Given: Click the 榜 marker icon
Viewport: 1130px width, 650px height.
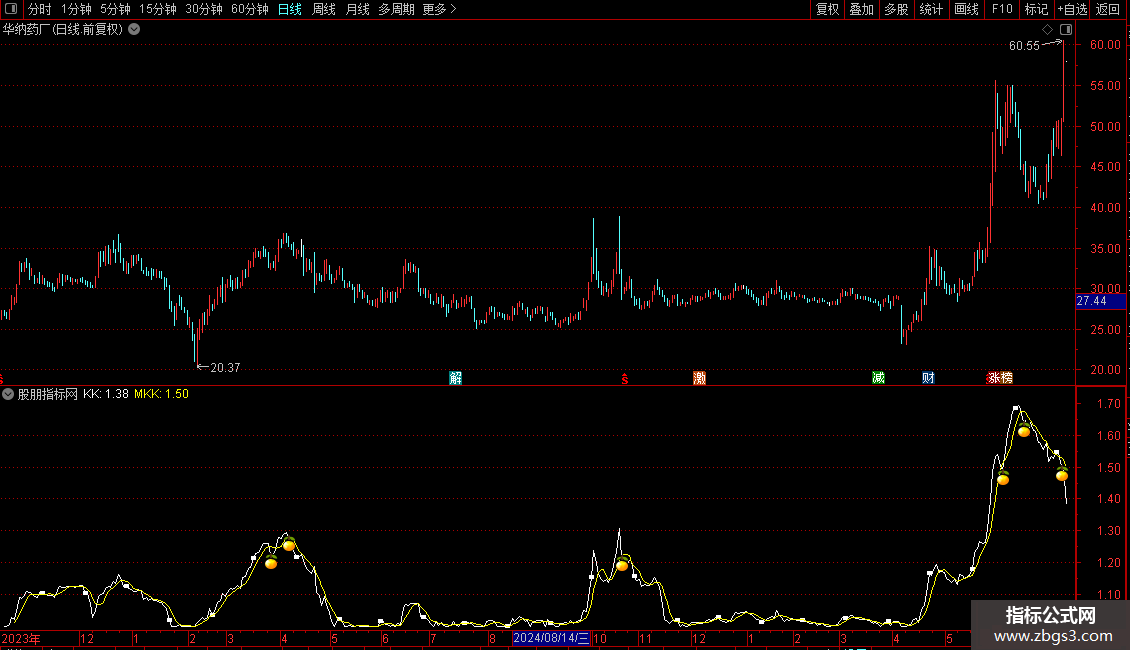Looking at the screenshot, I should tap(1007, 378).
